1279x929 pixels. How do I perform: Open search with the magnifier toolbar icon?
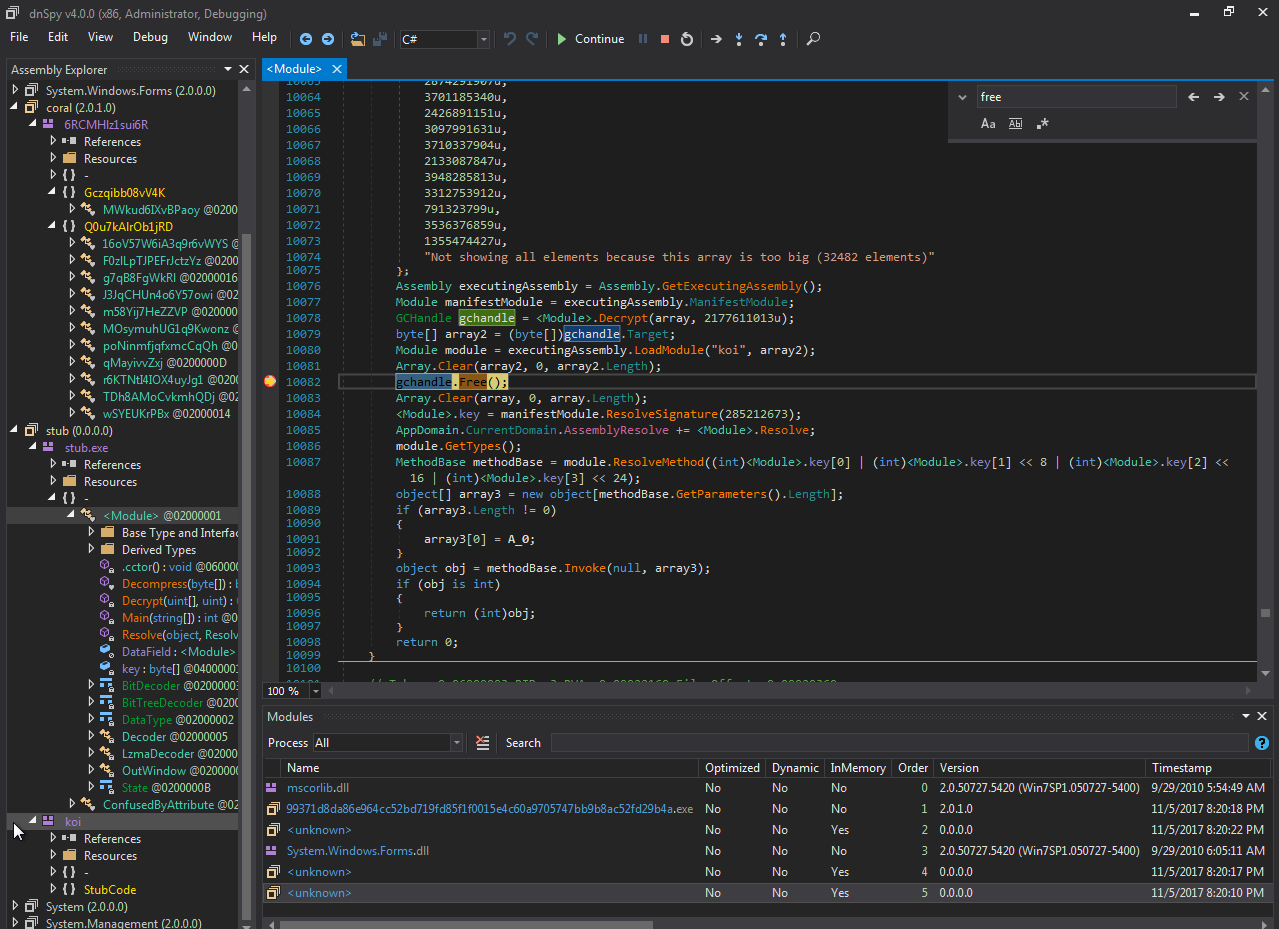tap(813, 39)
